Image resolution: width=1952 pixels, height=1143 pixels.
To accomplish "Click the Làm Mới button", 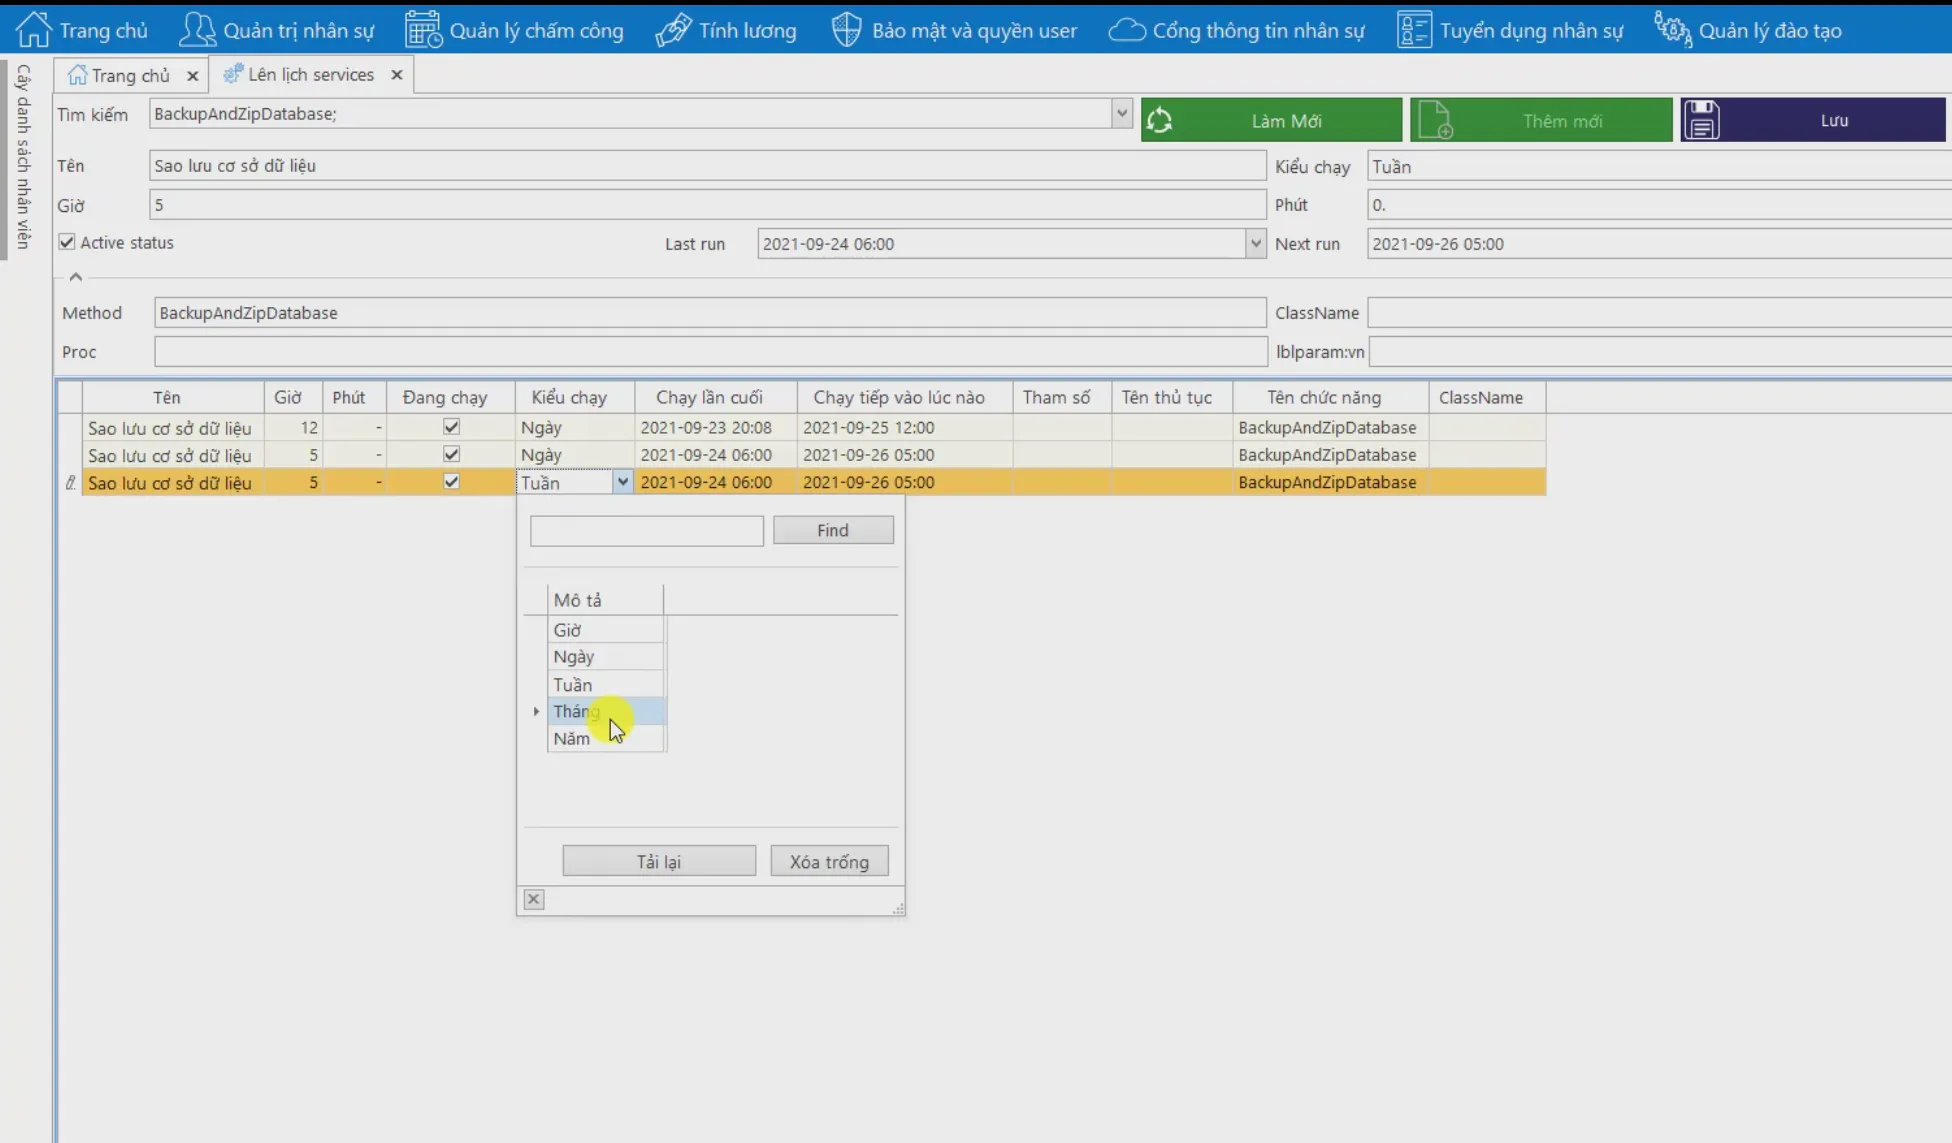I will pos(1271,120).
